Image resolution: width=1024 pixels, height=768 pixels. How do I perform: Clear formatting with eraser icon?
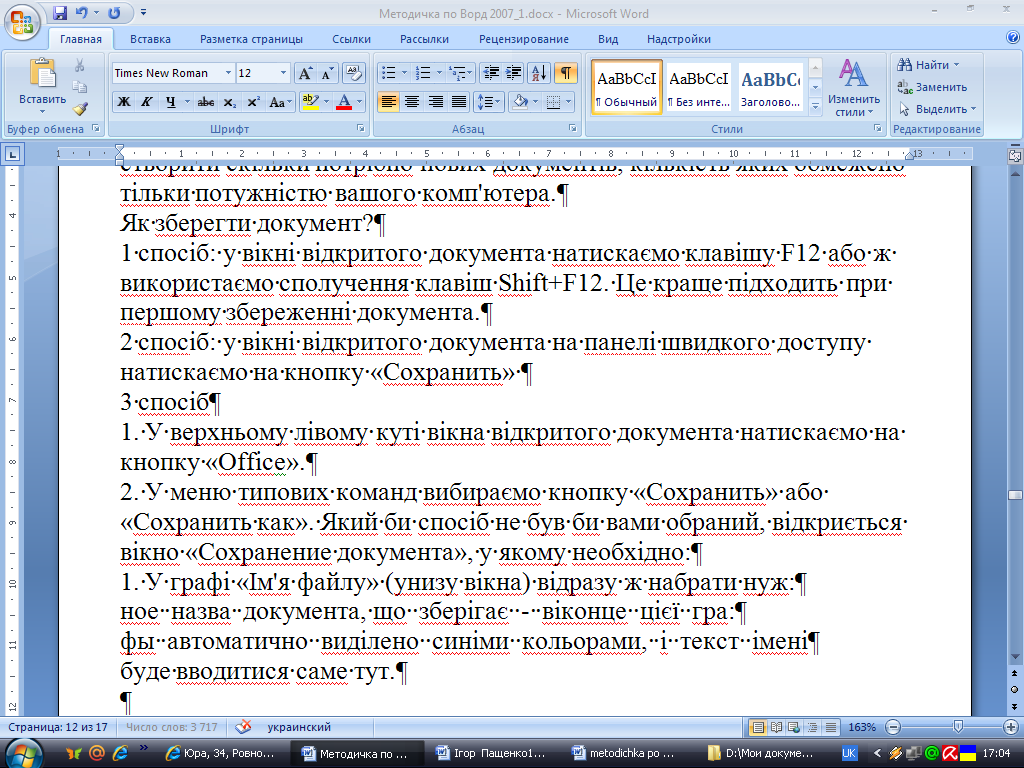[353, 73]
